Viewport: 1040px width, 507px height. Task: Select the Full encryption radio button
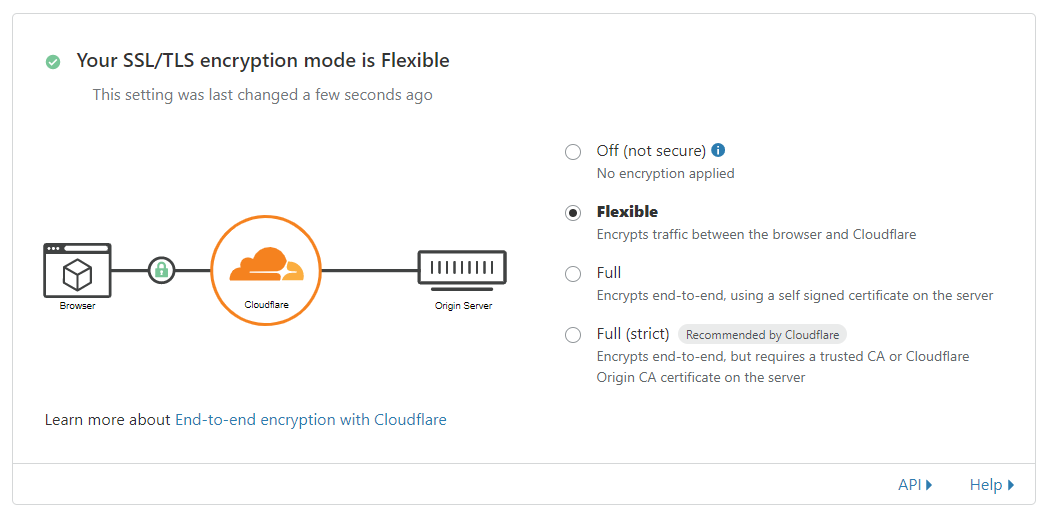pos(573,274)
